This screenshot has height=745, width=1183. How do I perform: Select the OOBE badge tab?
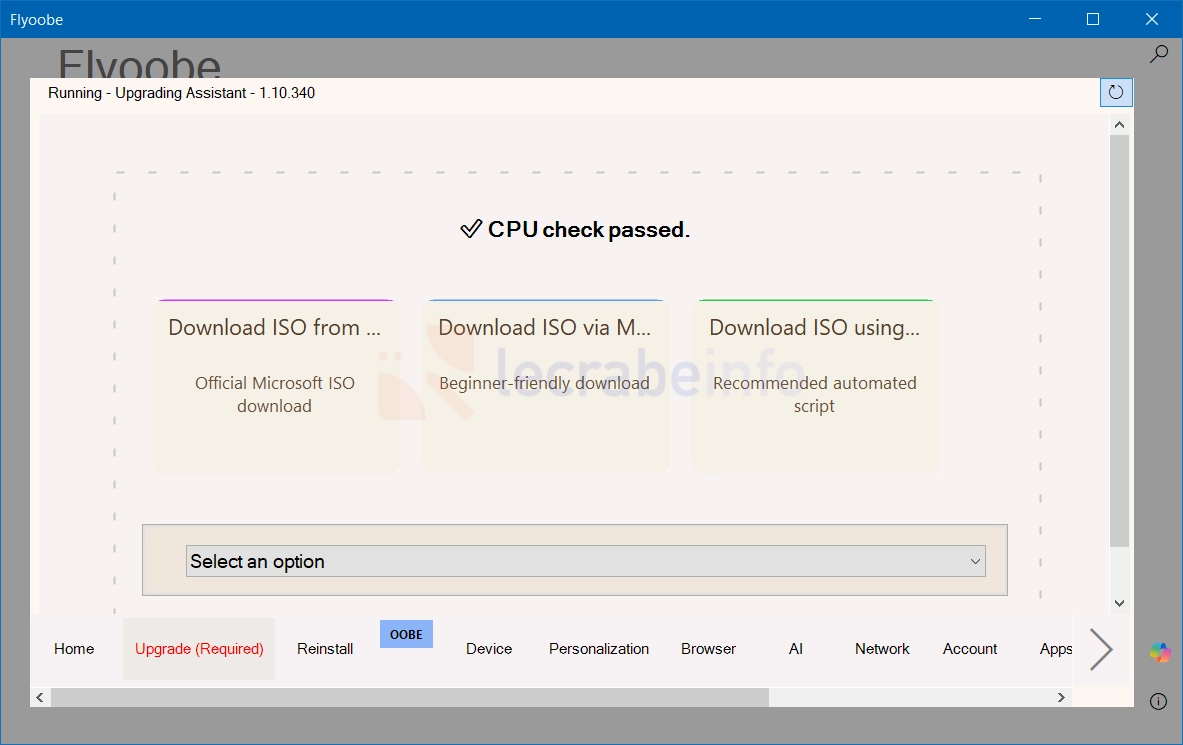click(406, 634)
